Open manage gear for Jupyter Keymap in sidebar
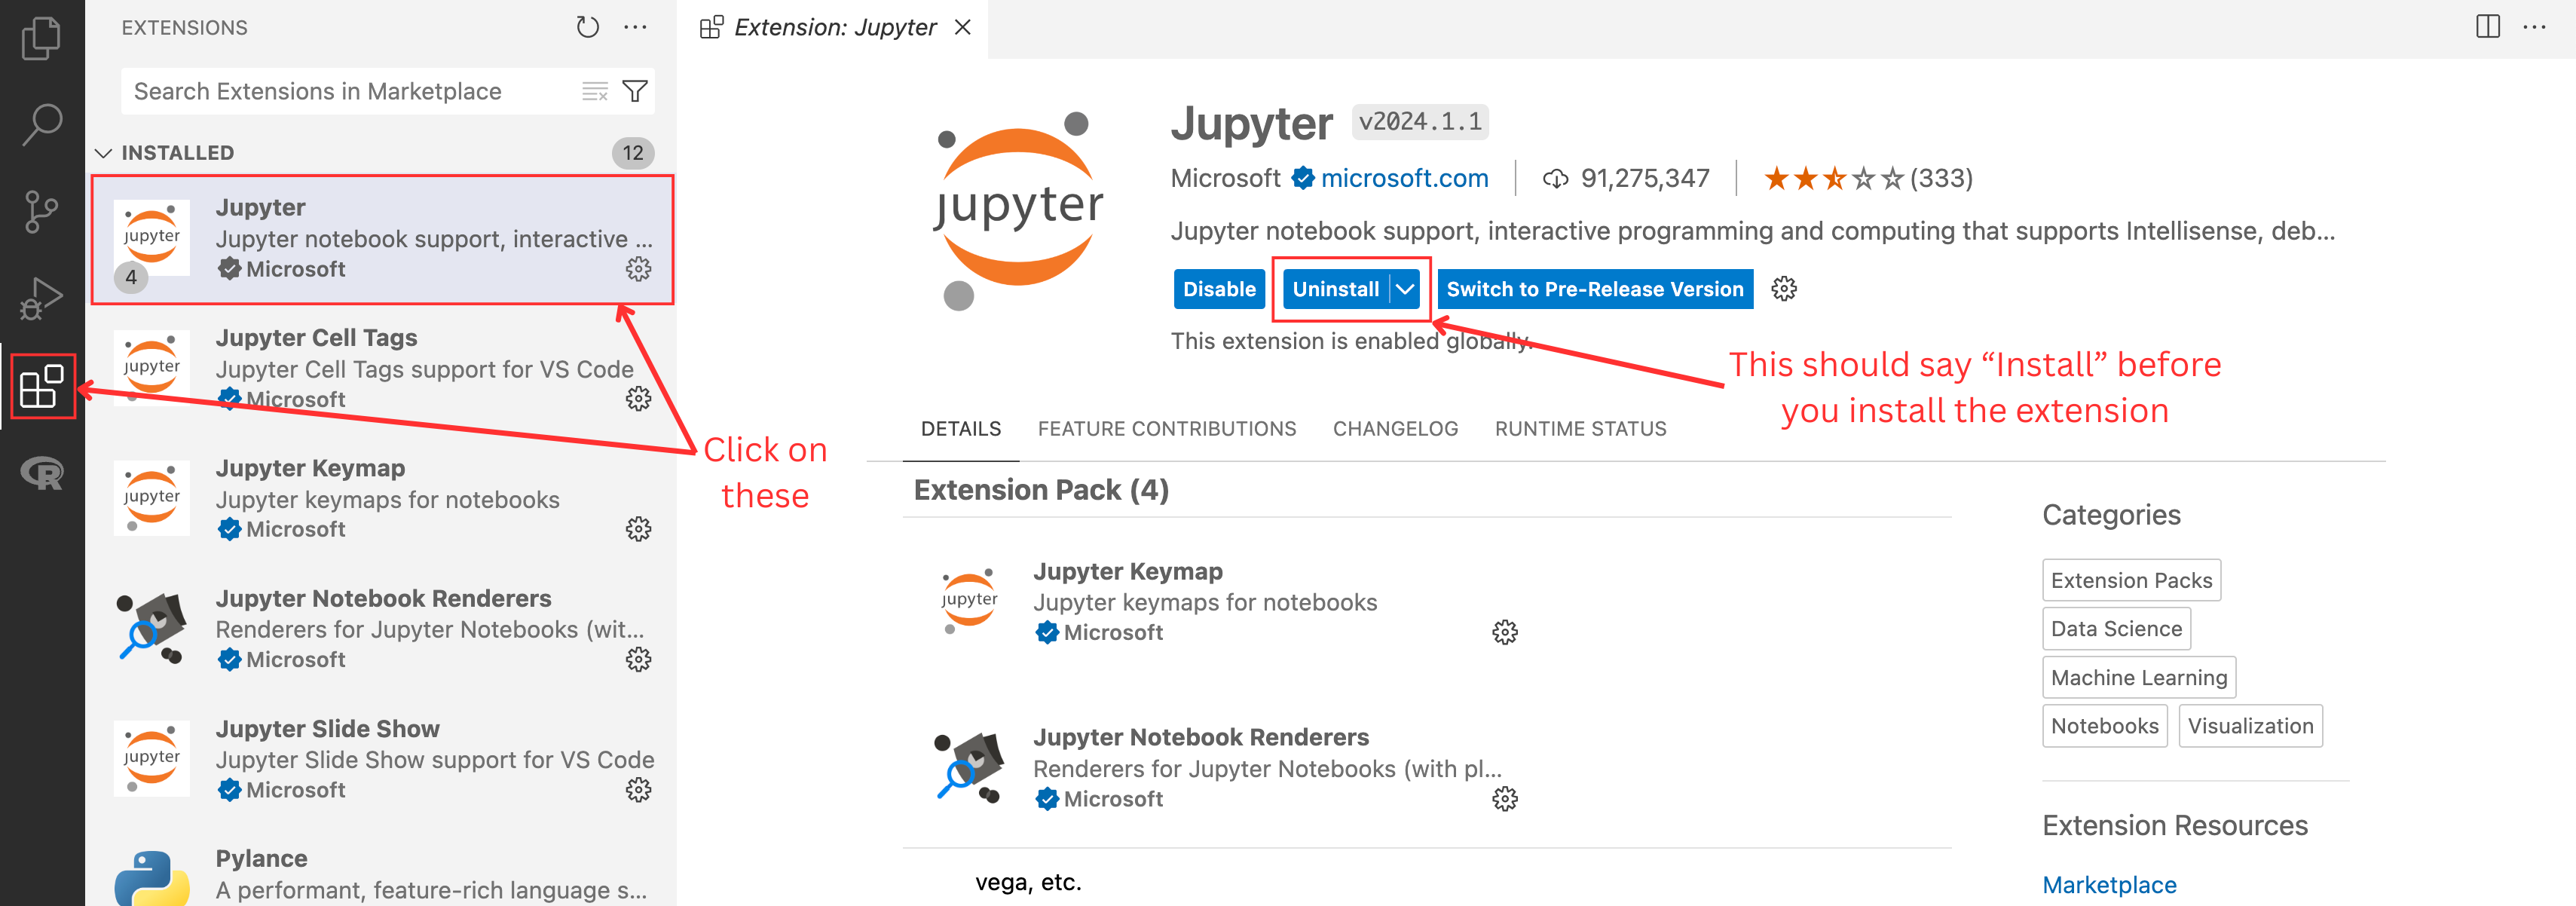This screenshot has width=2576, height=906. click(638, 528)
